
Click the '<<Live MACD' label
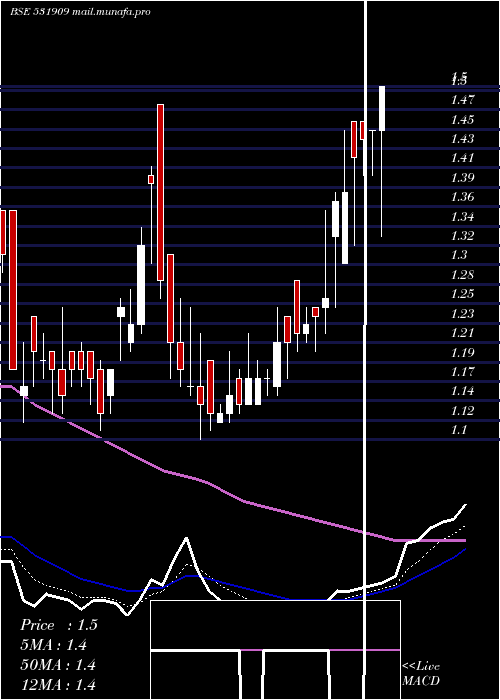(421, 674)
